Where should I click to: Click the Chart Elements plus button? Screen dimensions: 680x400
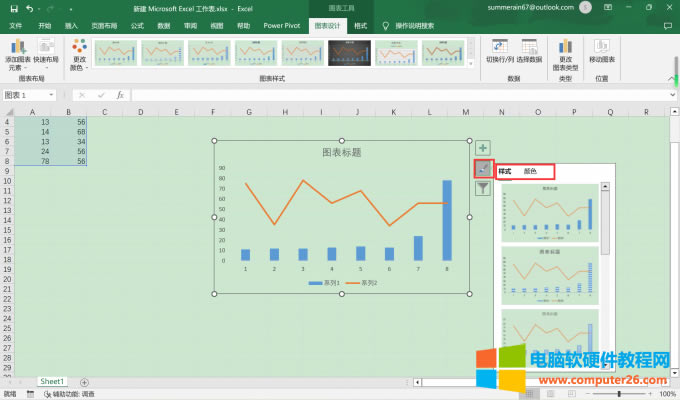coord(482,148)
